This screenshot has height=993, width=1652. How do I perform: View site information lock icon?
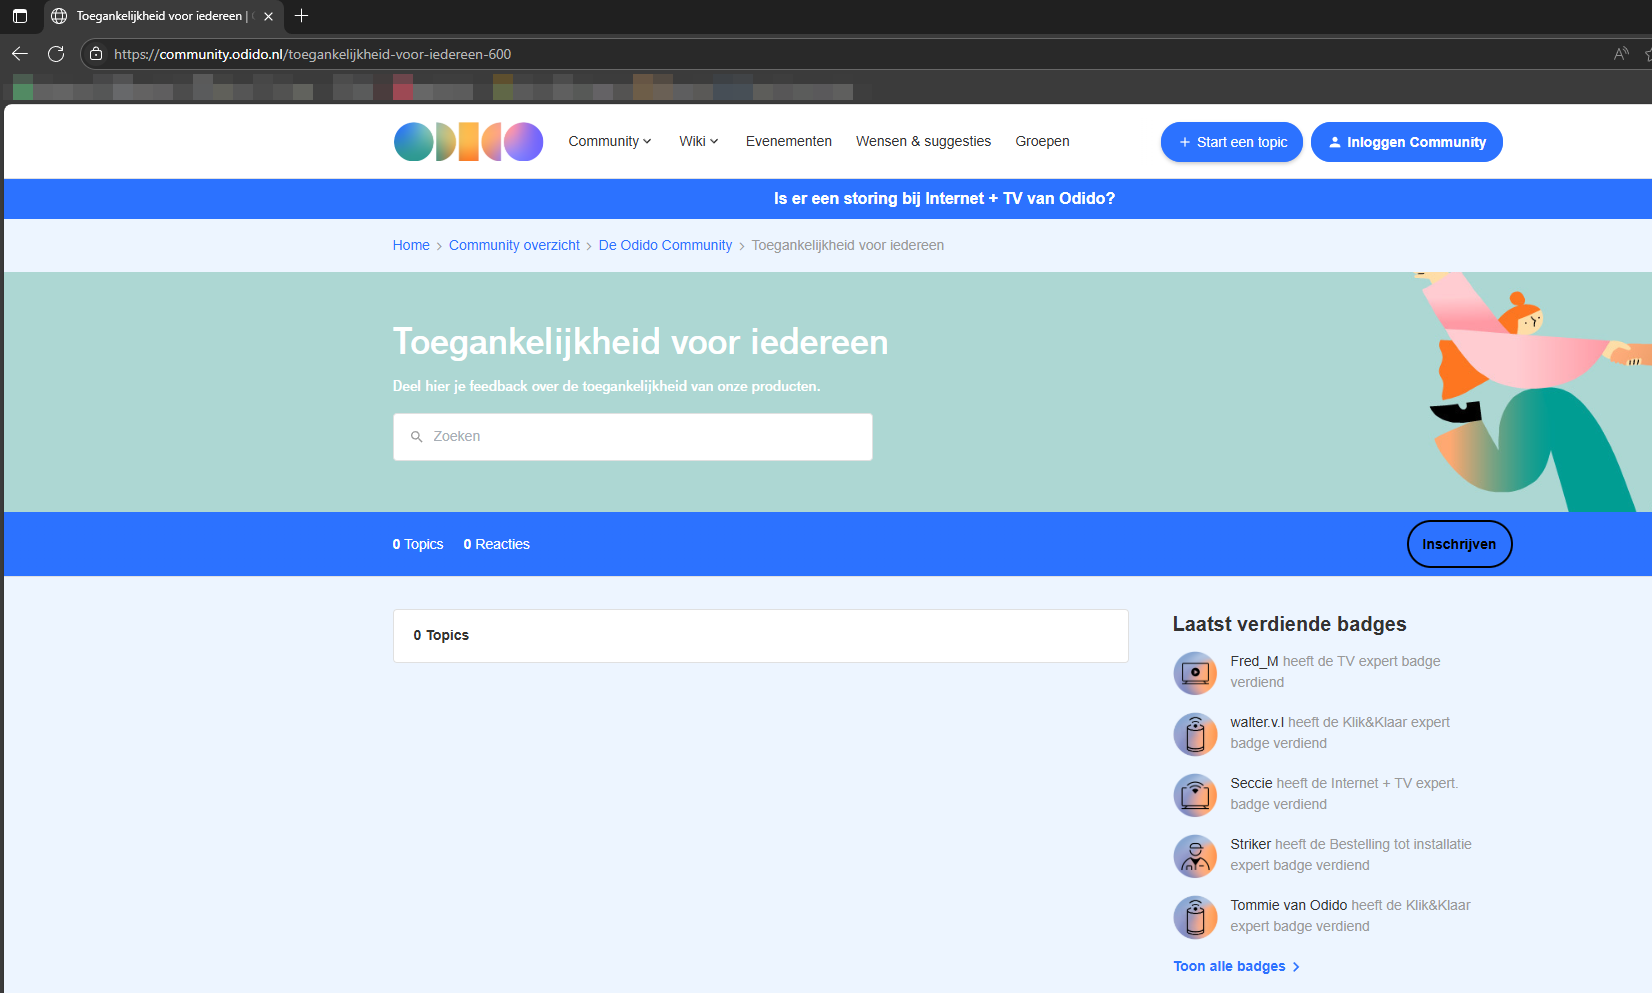96,54
